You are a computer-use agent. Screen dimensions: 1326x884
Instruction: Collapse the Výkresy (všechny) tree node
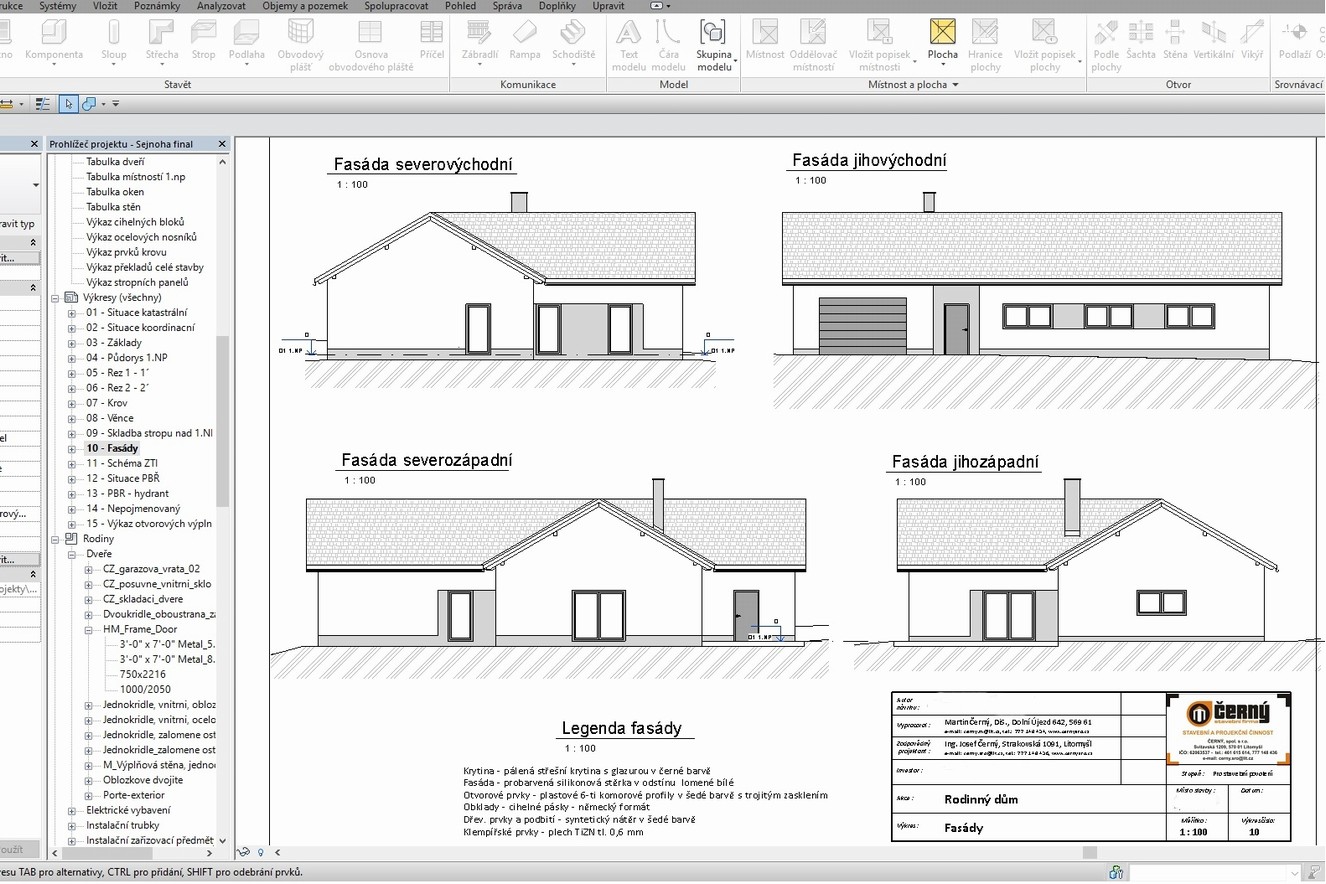point(55,297)
